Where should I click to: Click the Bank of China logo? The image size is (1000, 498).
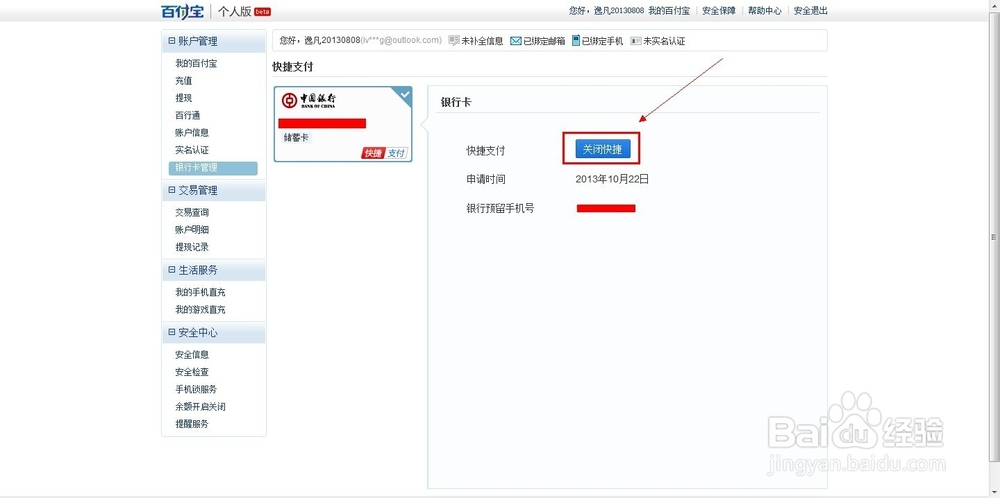(309, 101)
